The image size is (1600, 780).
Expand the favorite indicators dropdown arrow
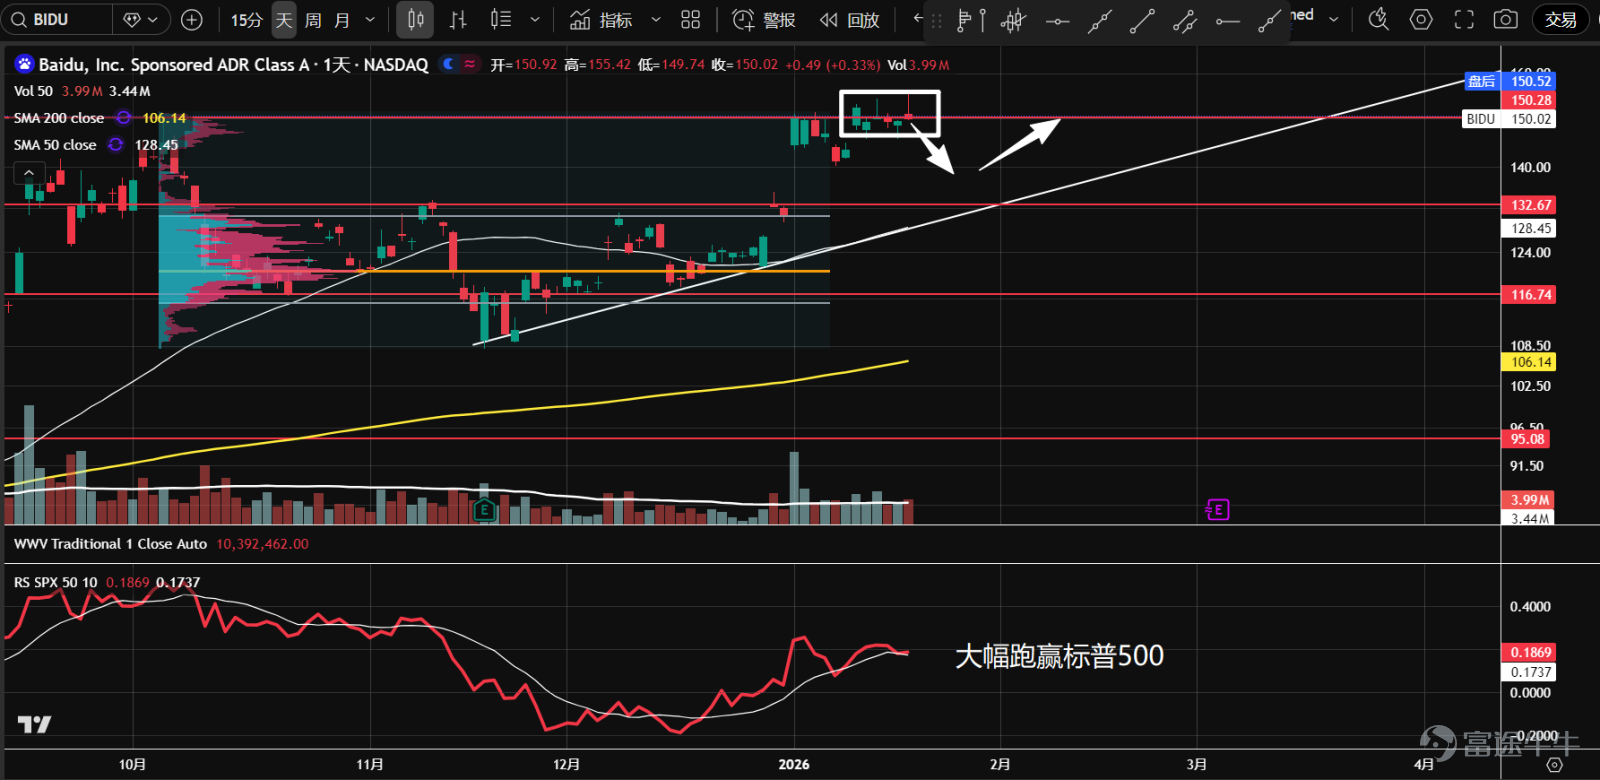[x=656, y=19]
